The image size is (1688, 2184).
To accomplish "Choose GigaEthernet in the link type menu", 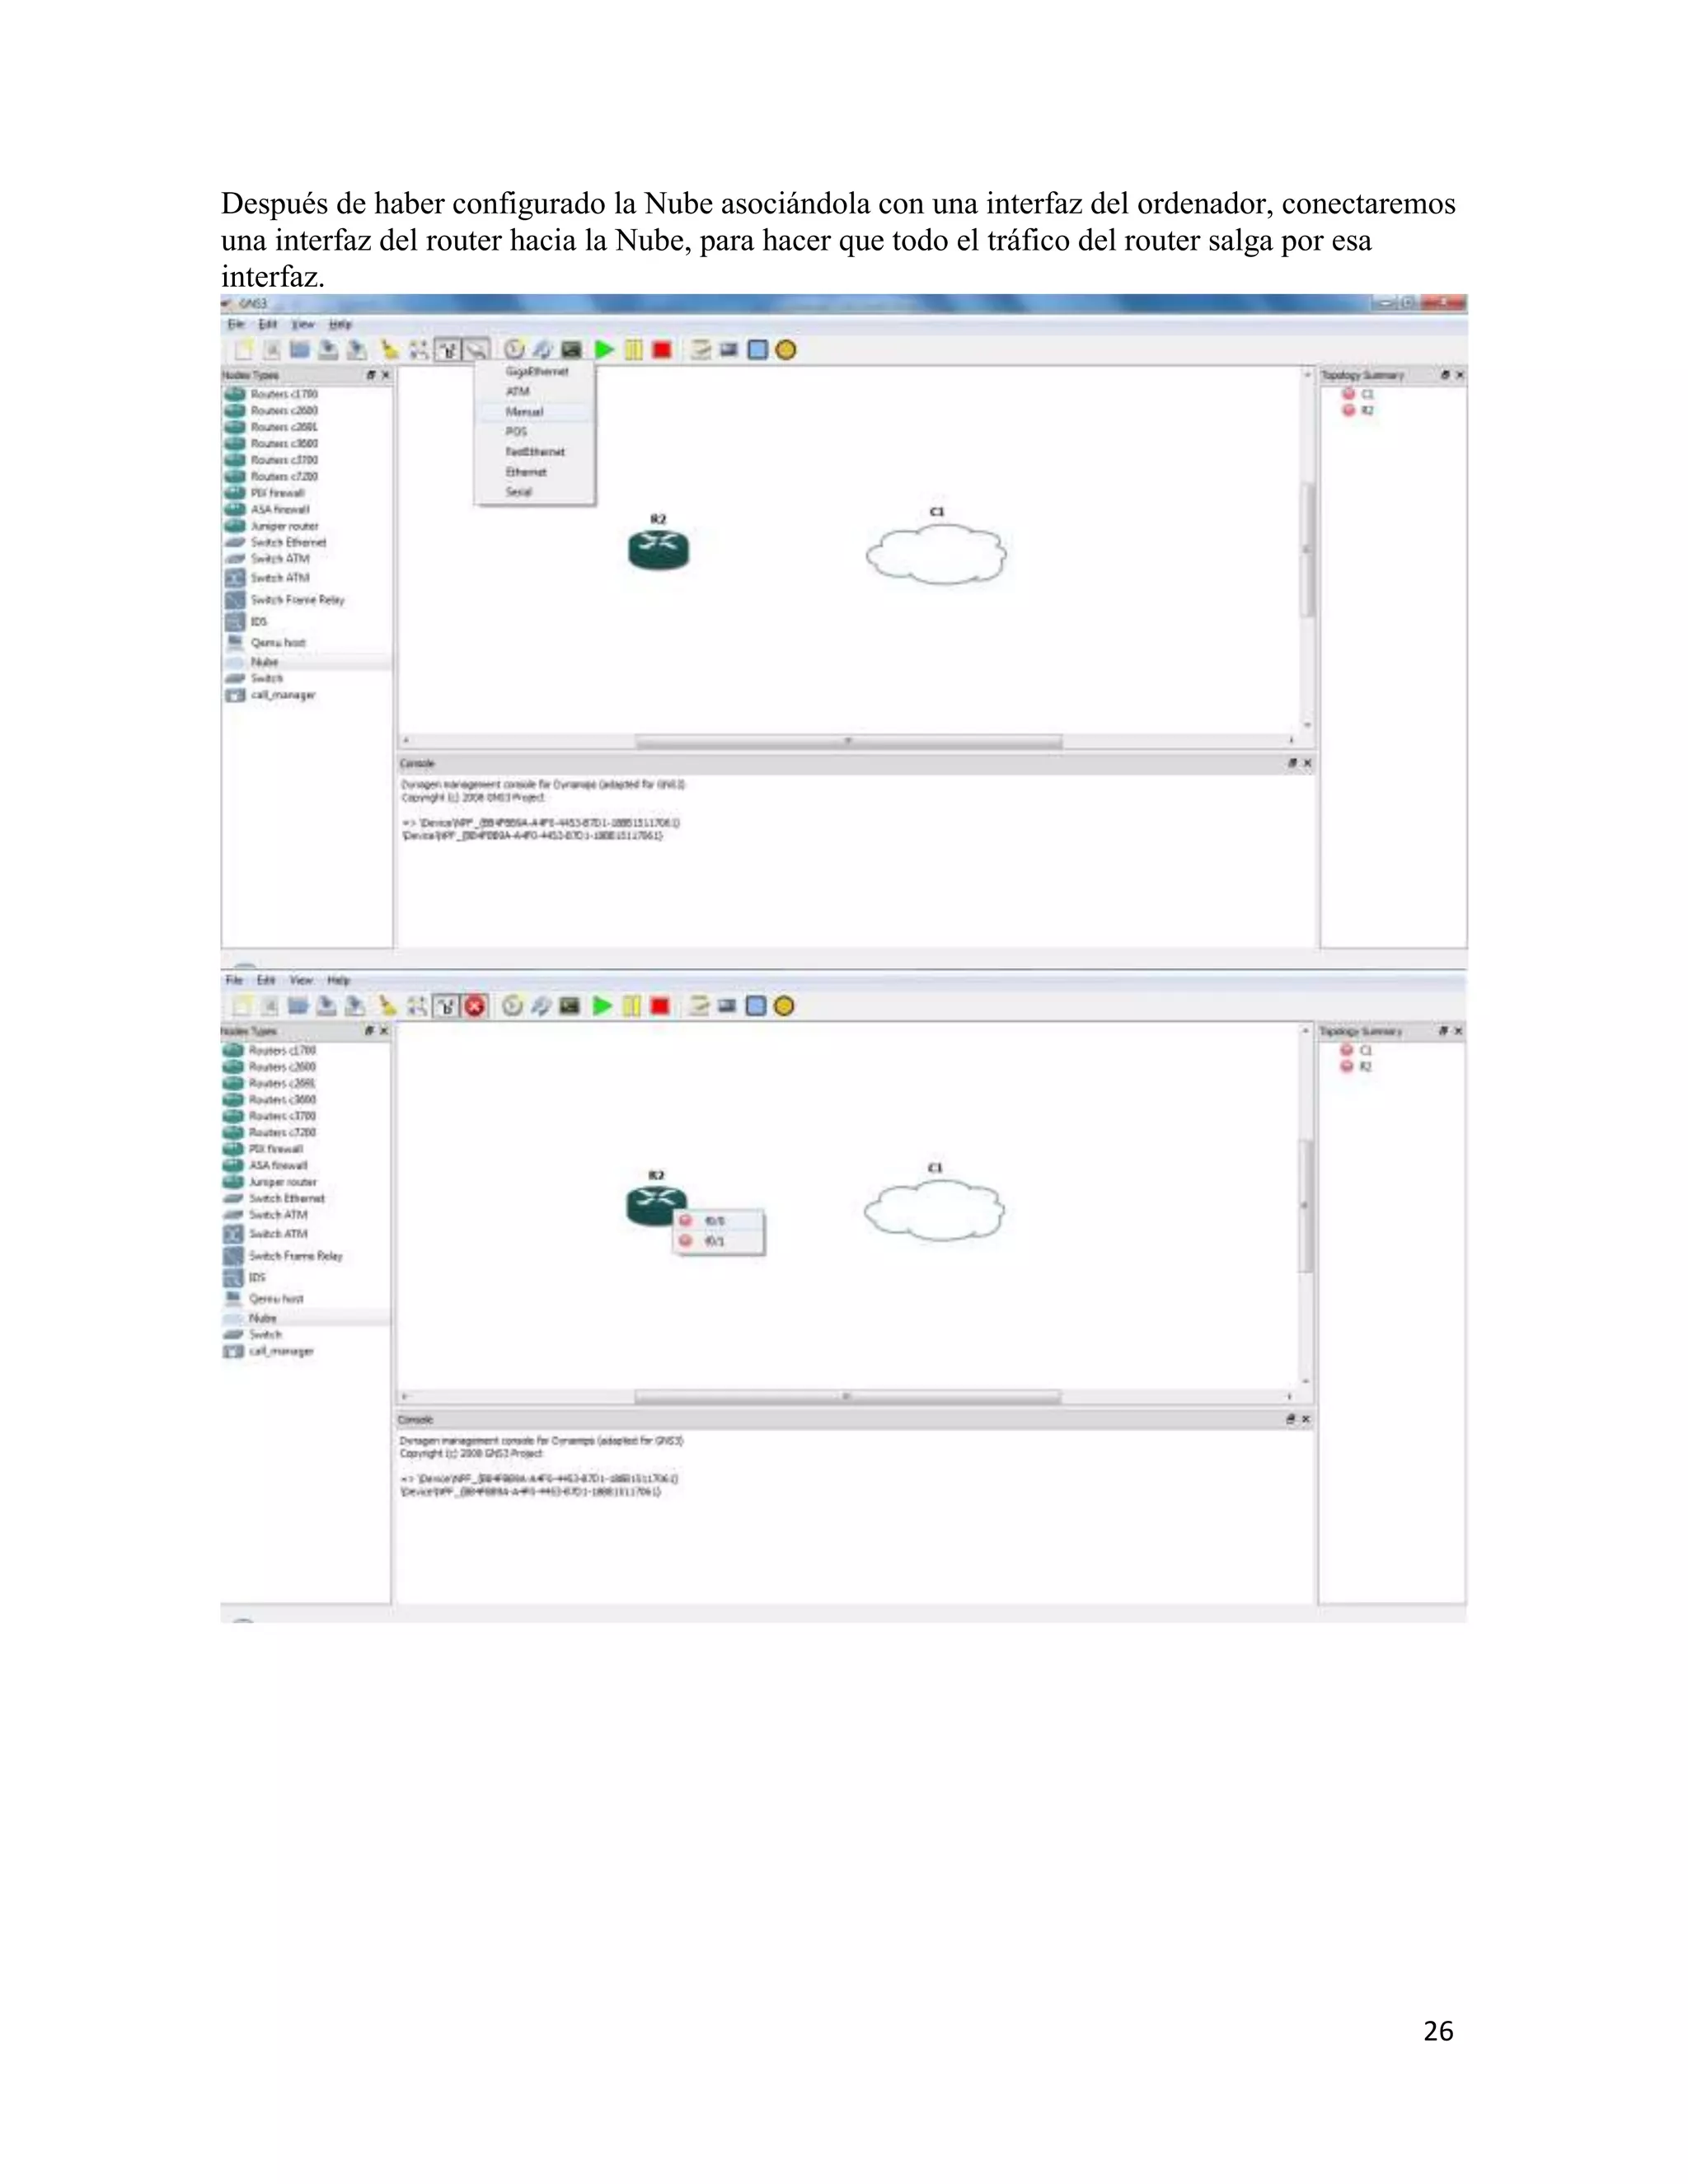I will click(x=536, y=371).
